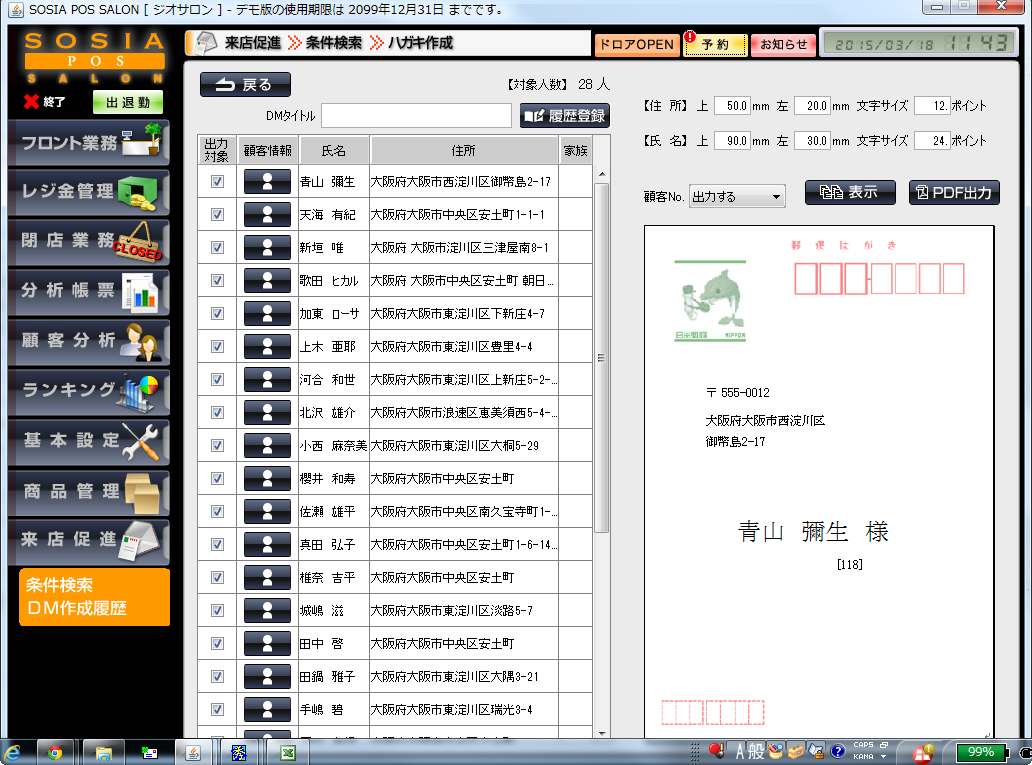
Task: Toggle output checkbox for 加東 ローサ
Action: [217, 314]
